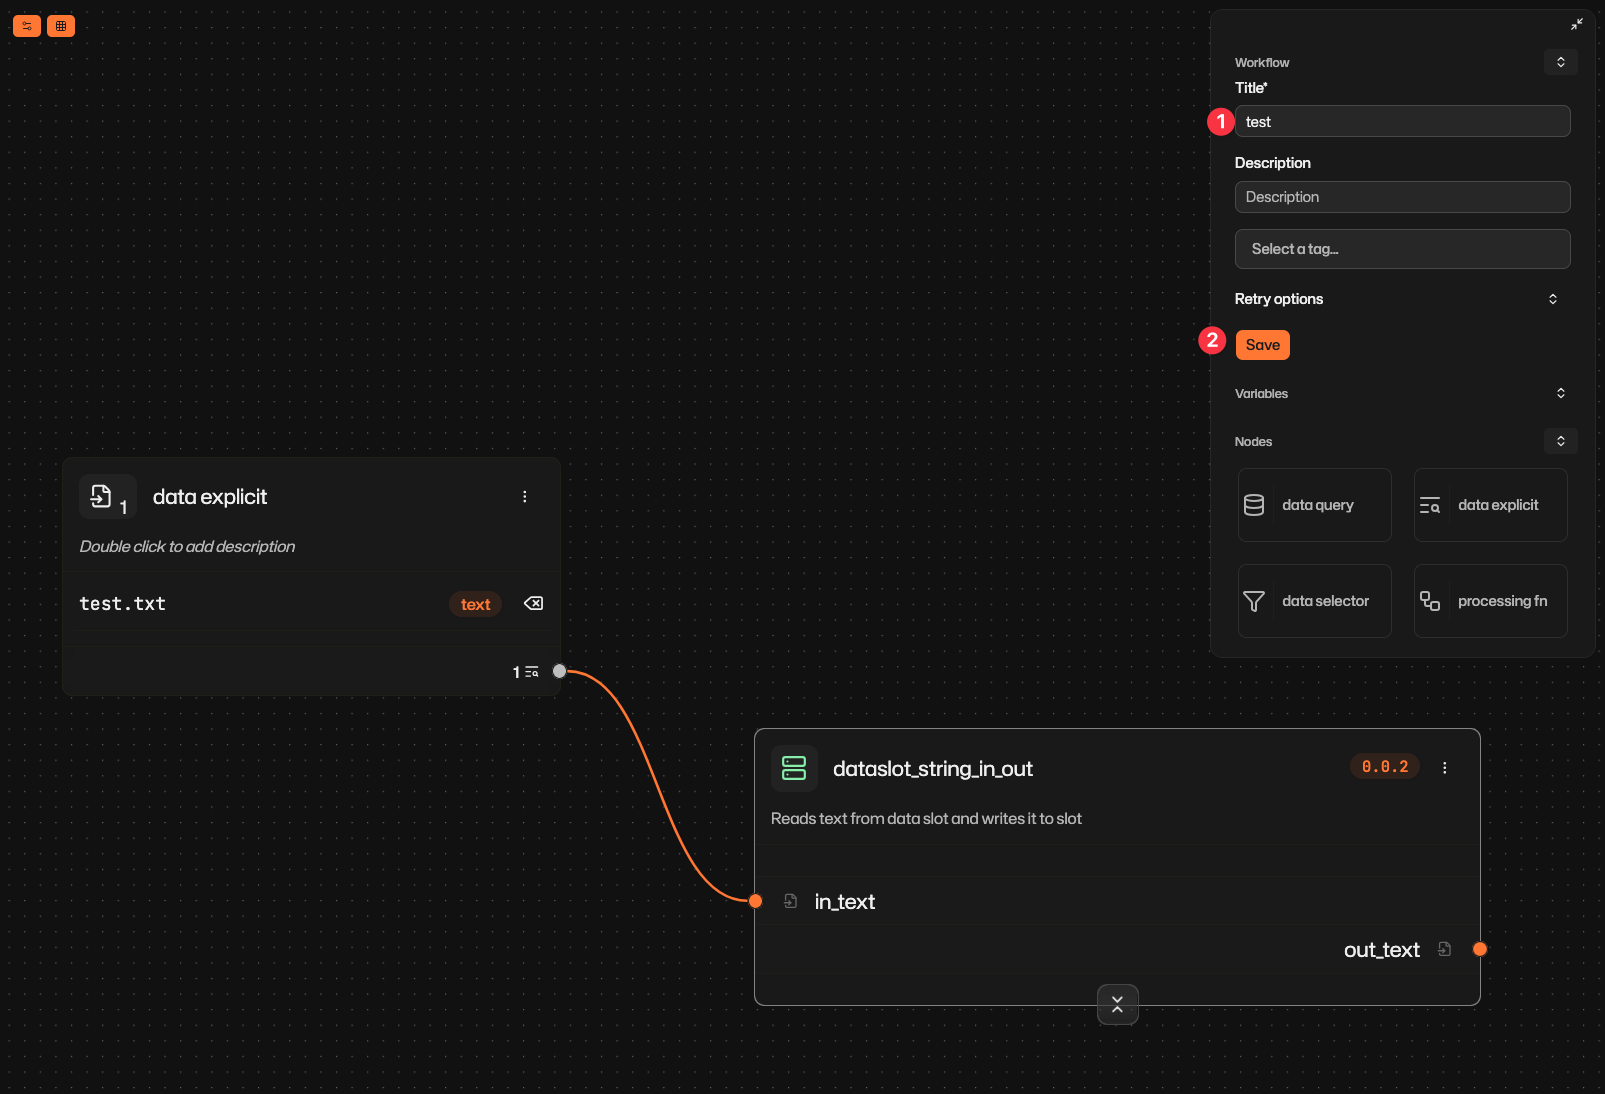Click the processing fn node icon
Viewport: 1605px width, 1094px height.
1429,601
